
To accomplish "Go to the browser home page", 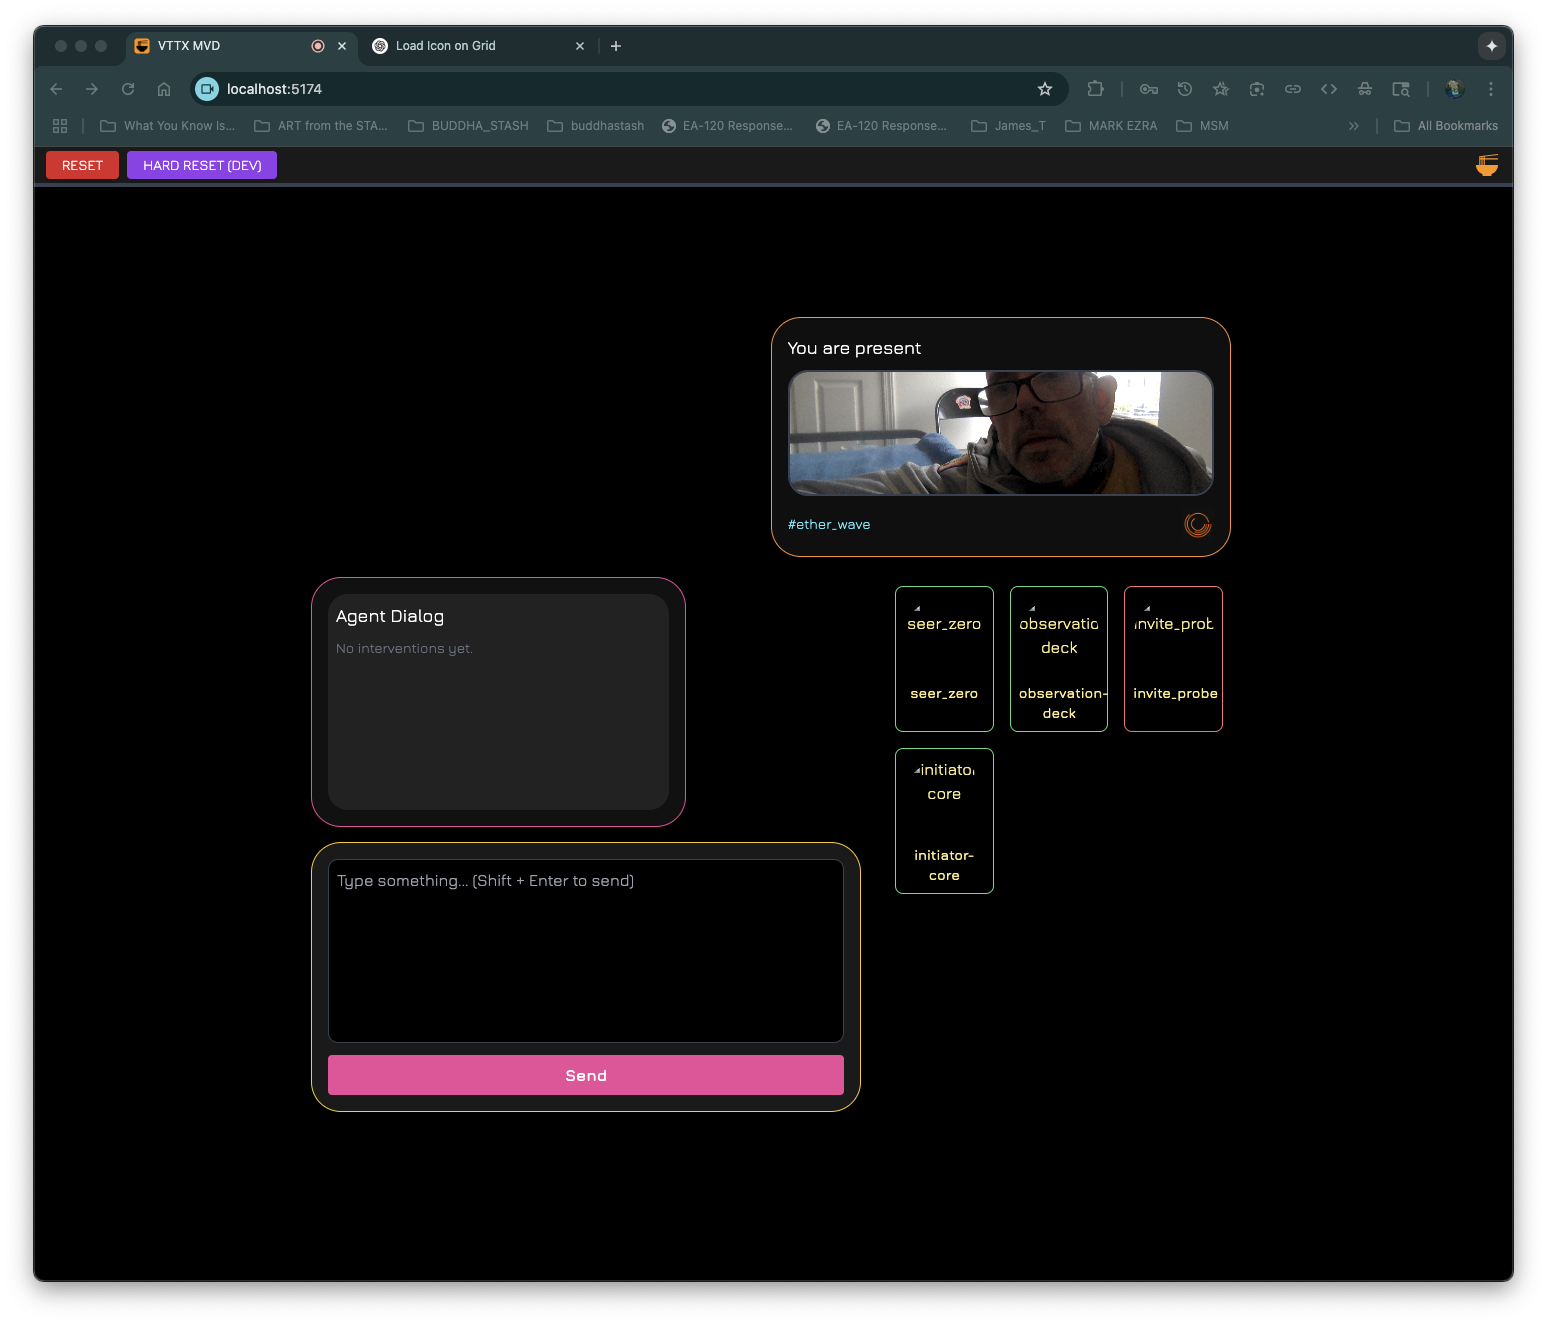I will (164, 89).
